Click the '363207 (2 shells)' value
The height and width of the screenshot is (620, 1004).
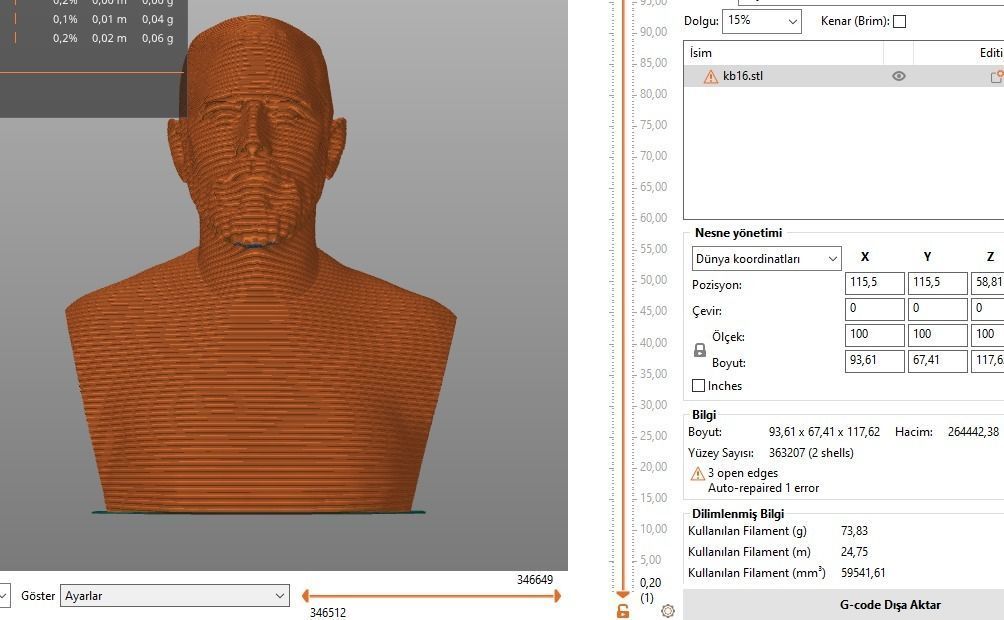point(811,453)
